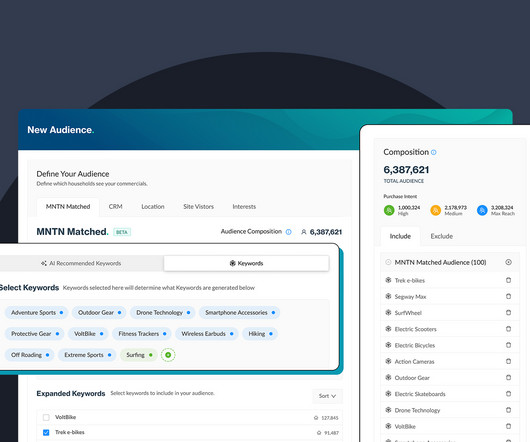Open the Location tab
530x442 pixels.
153,207
